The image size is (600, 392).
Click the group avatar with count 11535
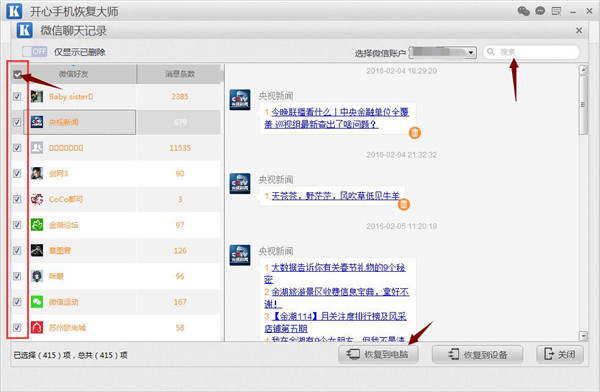(37, 148)
